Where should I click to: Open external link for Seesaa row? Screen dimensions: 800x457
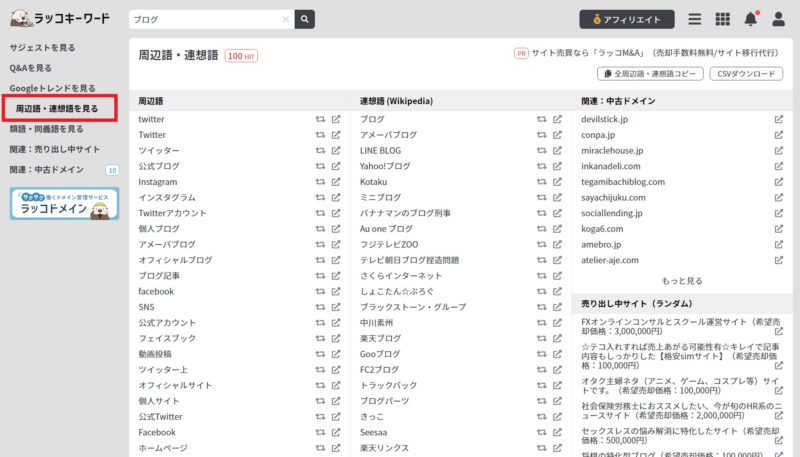click(557, 433)
